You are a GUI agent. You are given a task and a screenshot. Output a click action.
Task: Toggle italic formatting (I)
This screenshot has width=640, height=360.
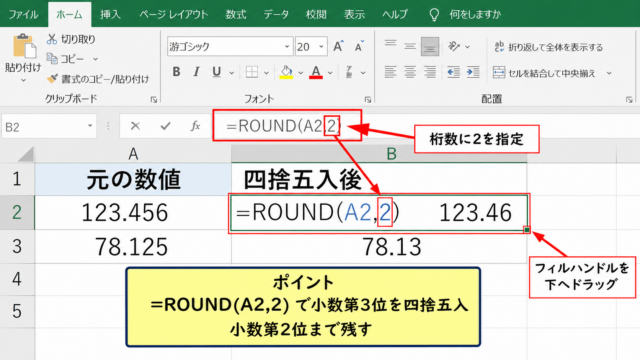pyautogui.click(x=196, y=72)
